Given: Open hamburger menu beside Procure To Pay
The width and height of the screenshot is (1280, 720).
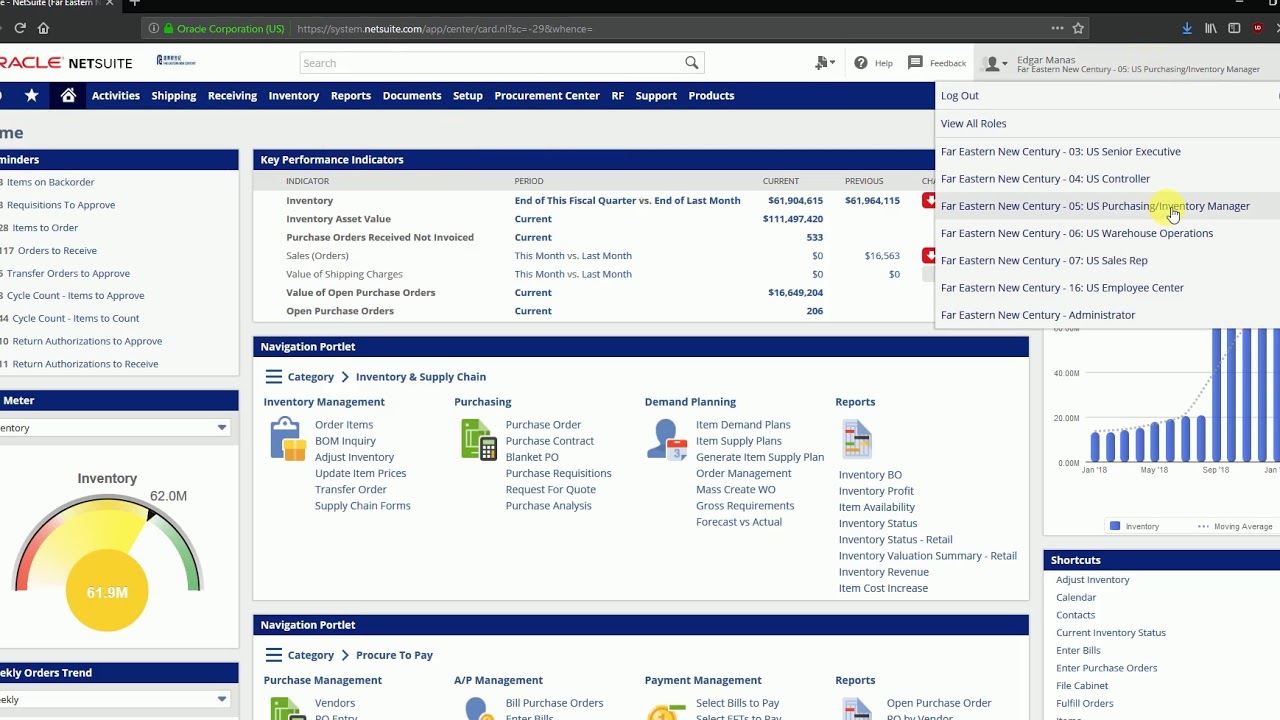Looking at the screenshot, I should tap(274, 655).
